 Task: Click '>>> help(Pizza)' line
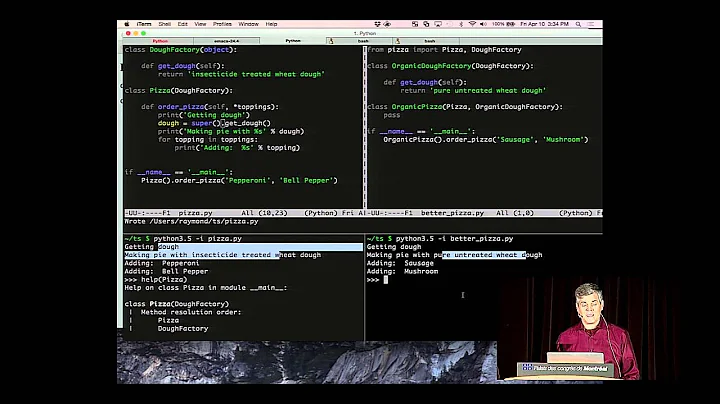[156, 280]
